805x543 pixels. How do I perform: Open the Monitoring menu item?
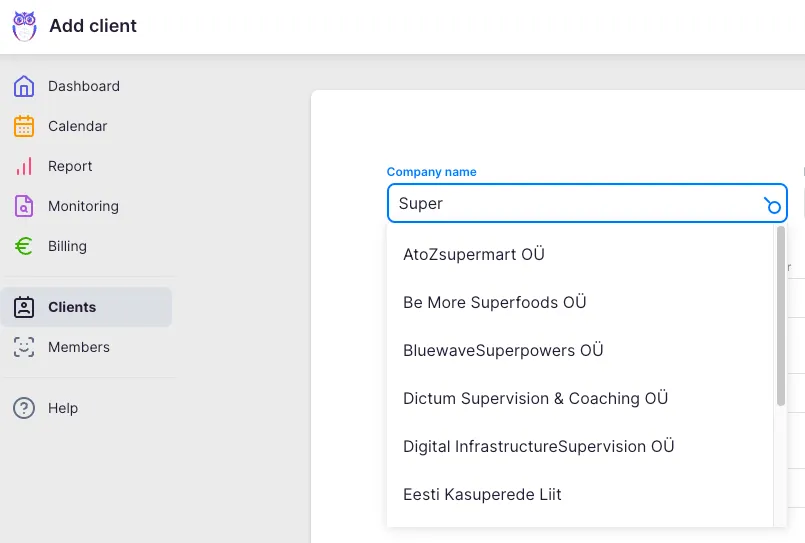click(83, 206)
